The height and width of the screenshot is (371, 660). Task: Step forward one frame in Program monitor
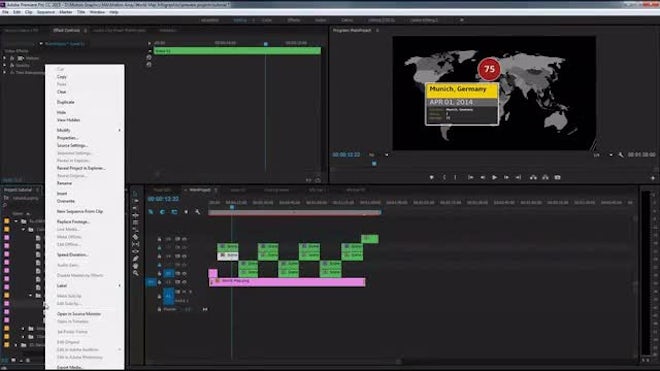point(506,178)
